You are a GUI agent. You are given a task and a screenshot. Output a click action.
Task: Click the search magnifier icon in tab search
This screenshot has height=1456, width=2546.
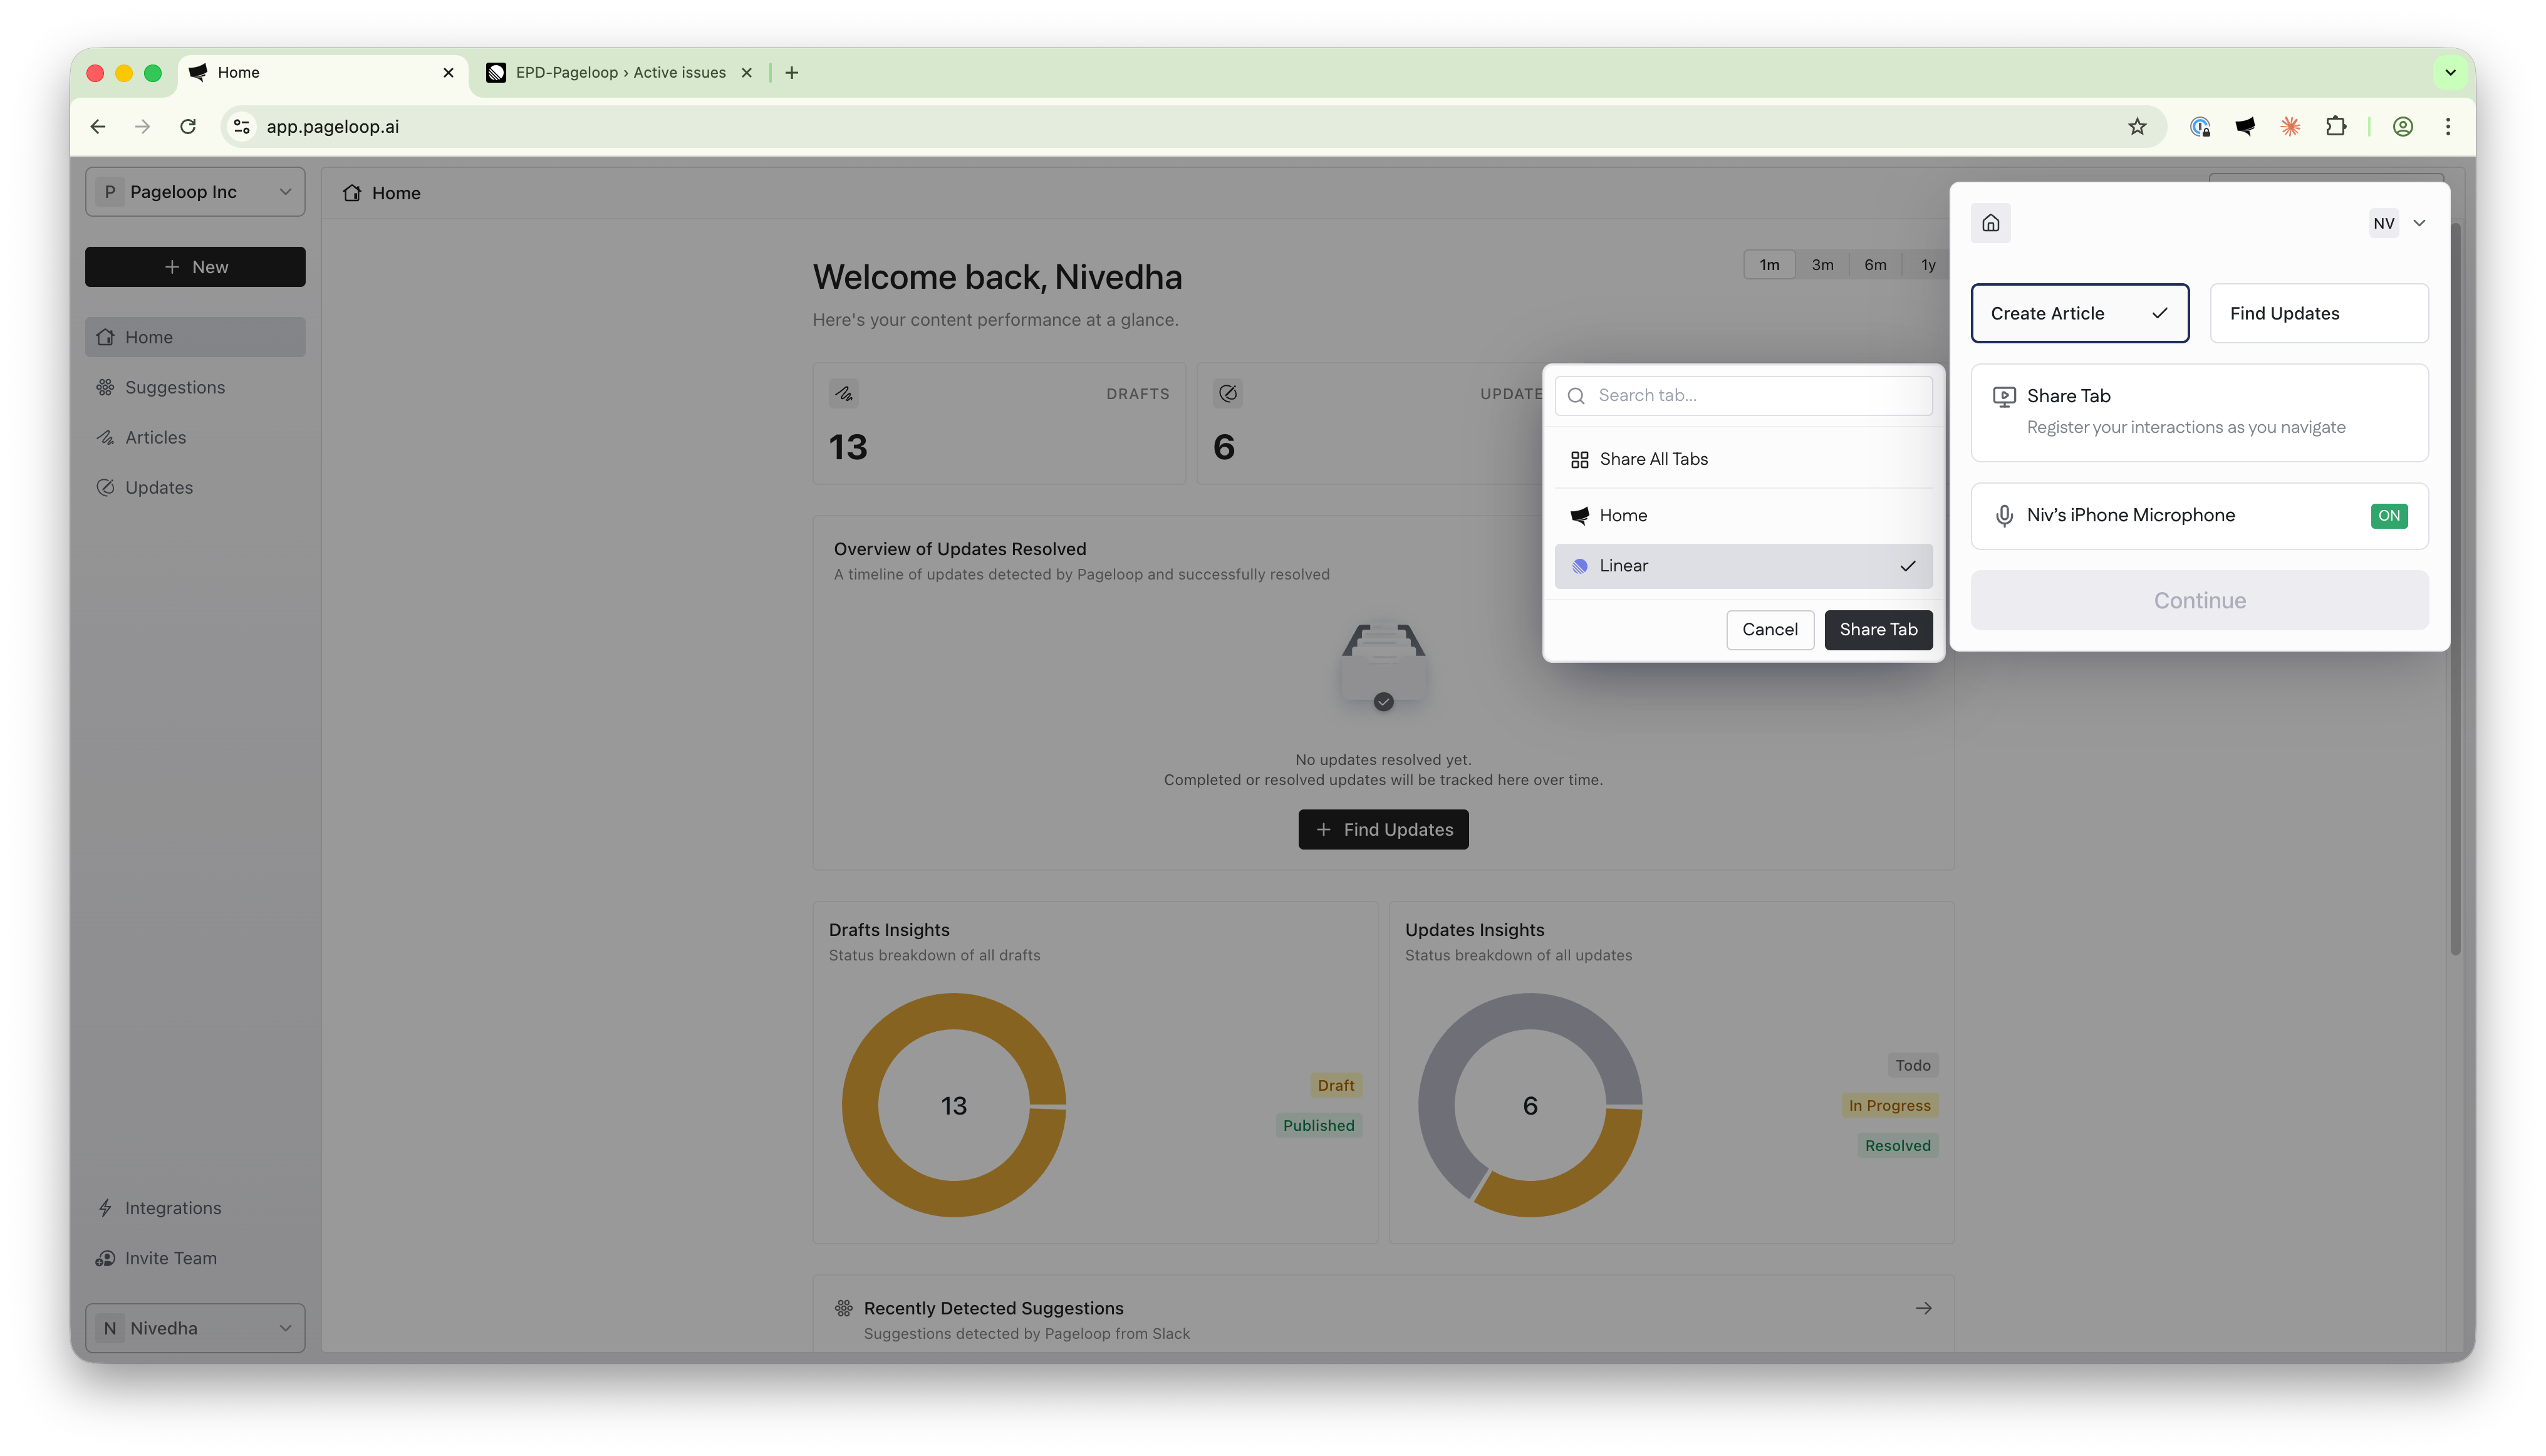point(1576,395)
